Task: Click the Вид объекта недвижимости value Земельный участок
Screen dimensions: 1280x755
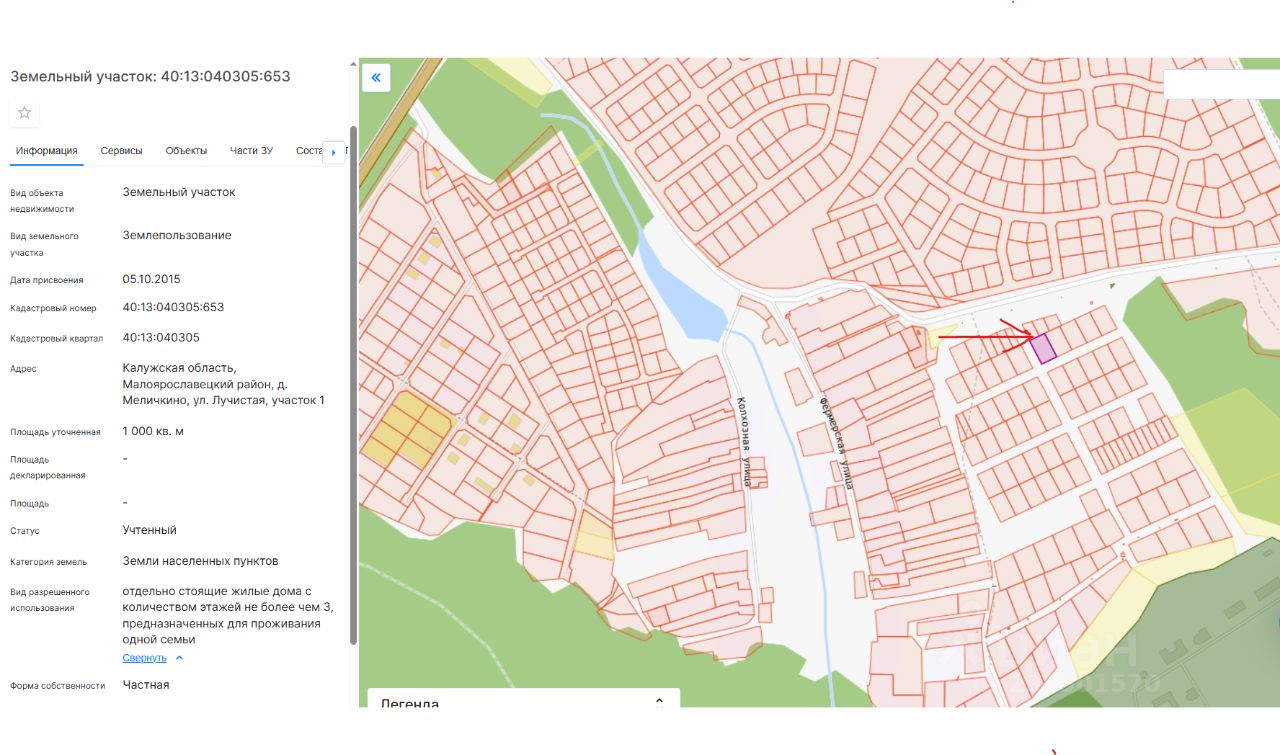Action: (x=179, y=192)
